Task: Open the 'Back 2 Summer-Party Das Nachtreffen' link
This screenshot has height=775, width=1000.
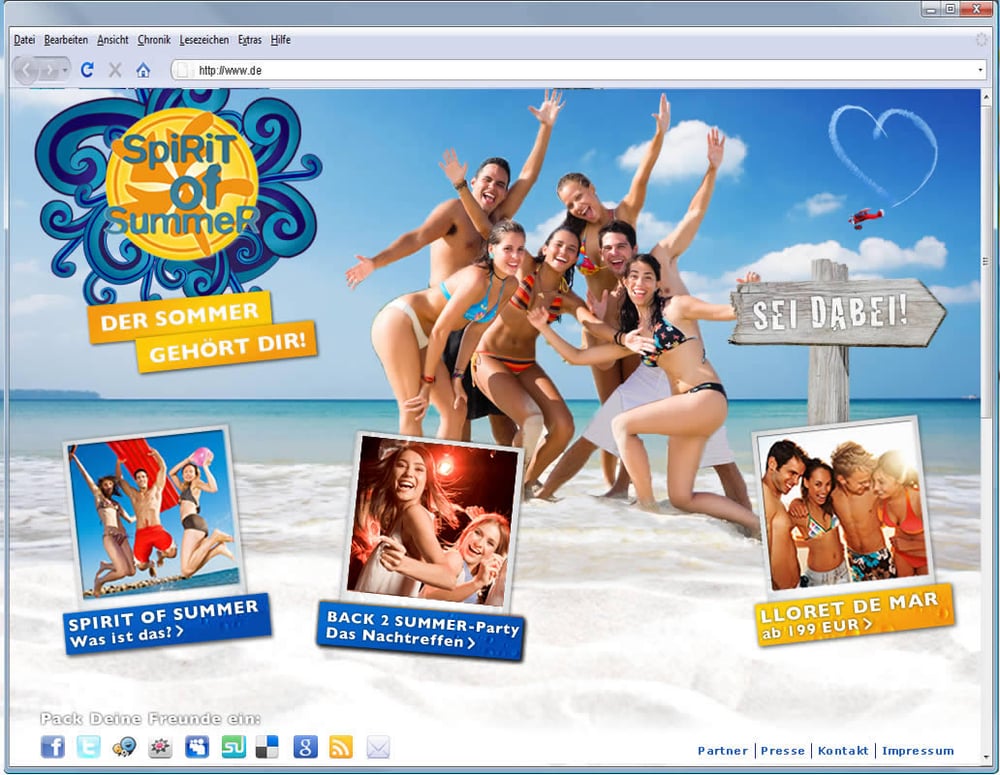Action: (421, 630)
